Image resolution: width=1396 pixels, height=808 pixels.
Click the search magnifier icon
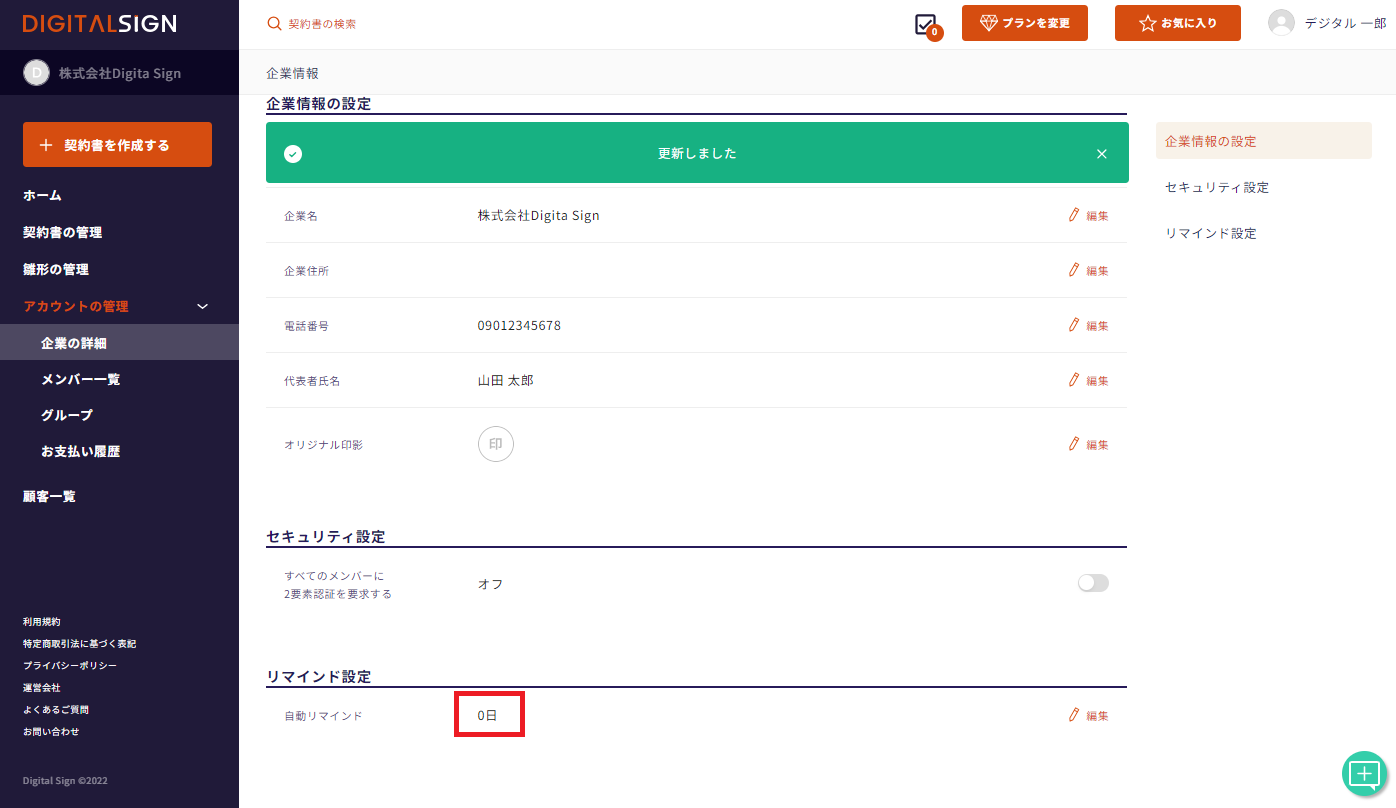274,23
